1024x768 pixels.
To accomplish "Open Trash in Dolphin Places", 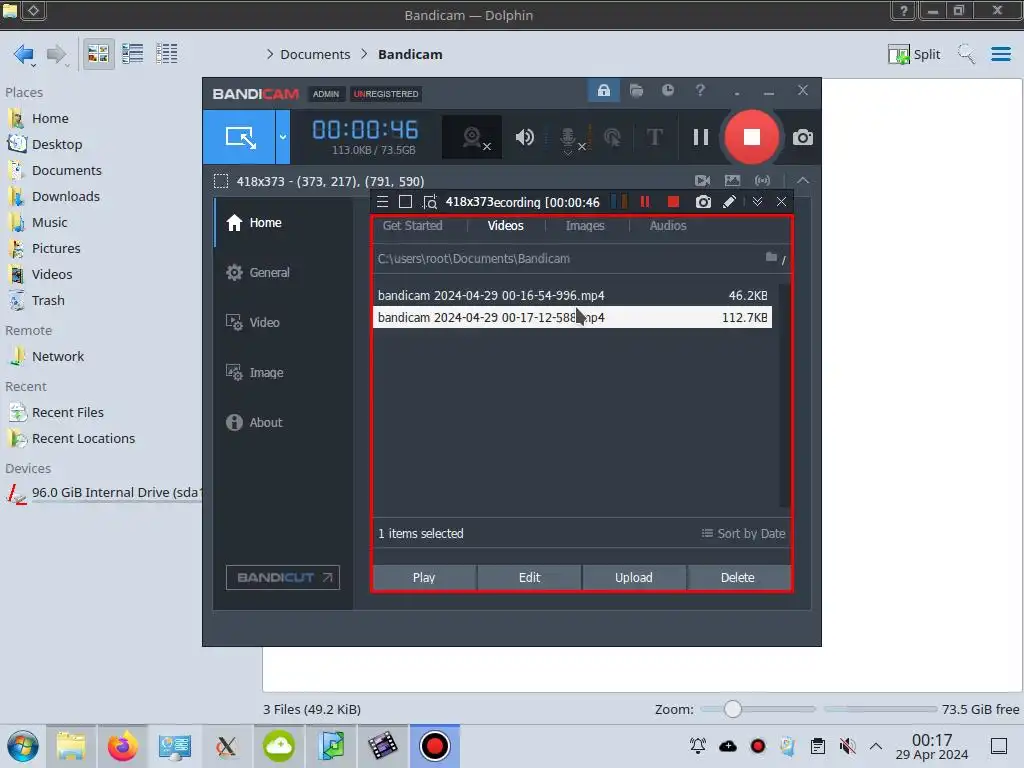I will pyautogui.click(x=48, y=301).
